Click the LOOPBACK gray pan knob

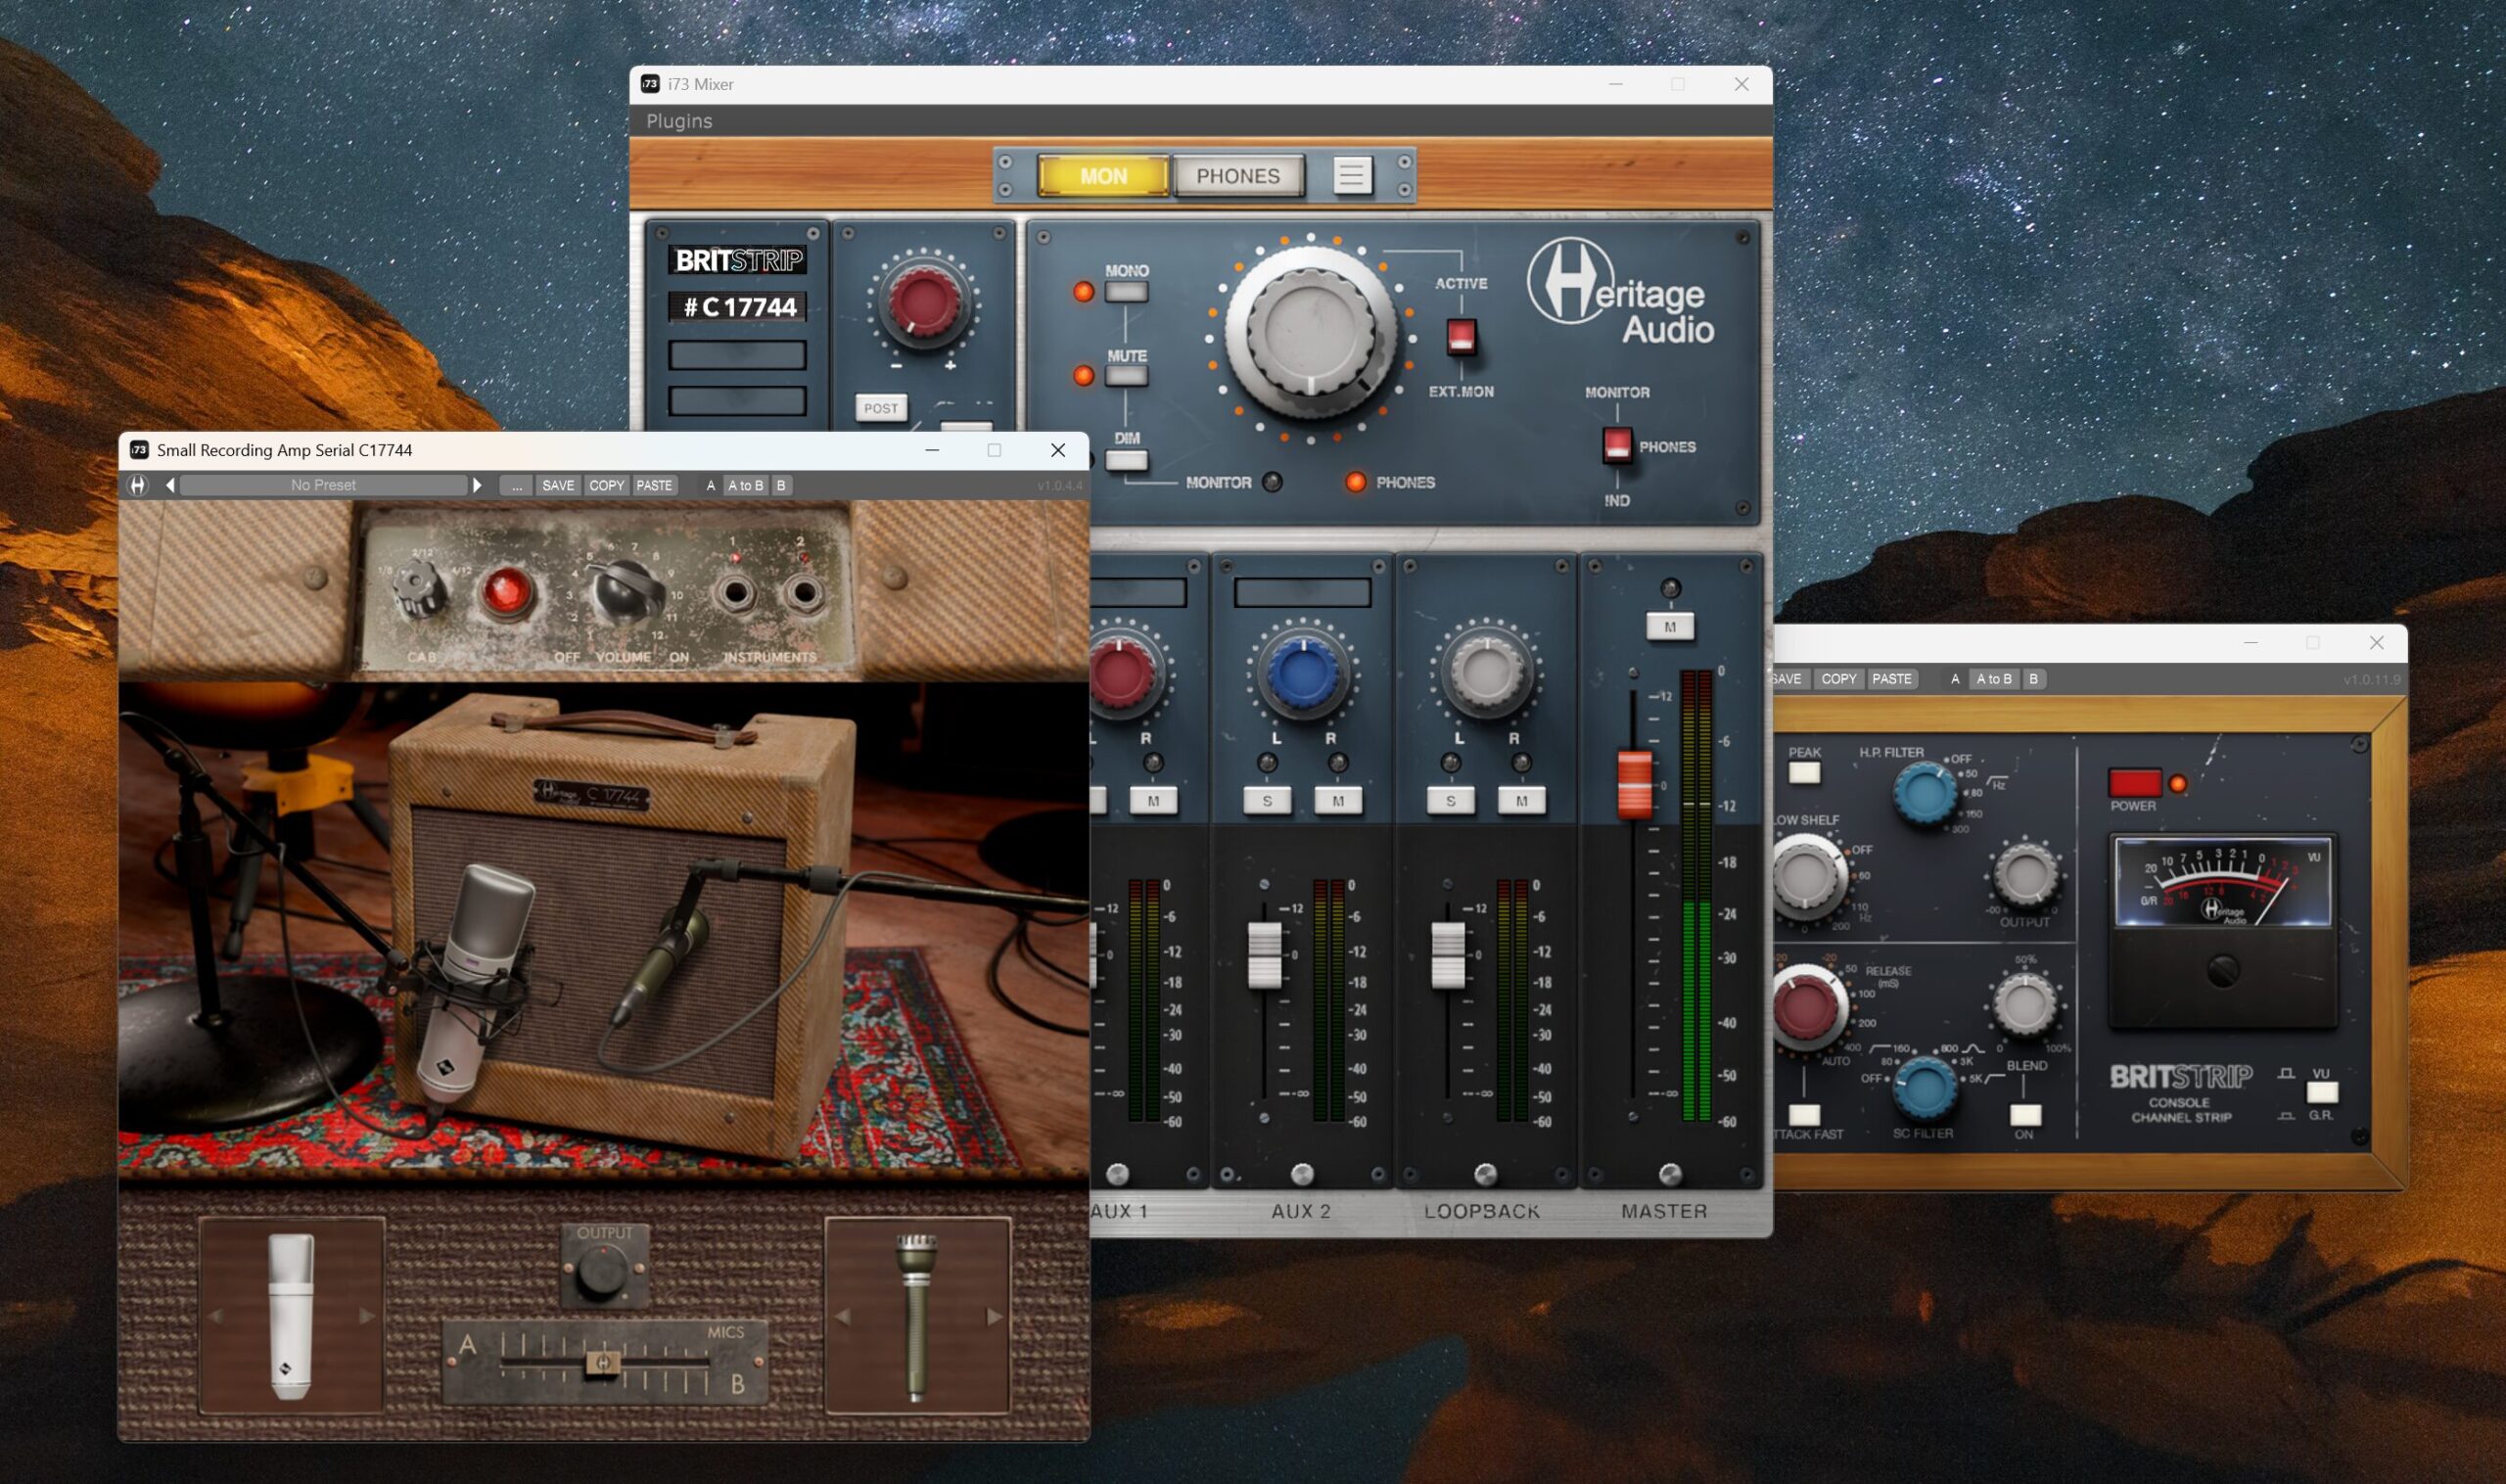click(x=1486, y=673)
